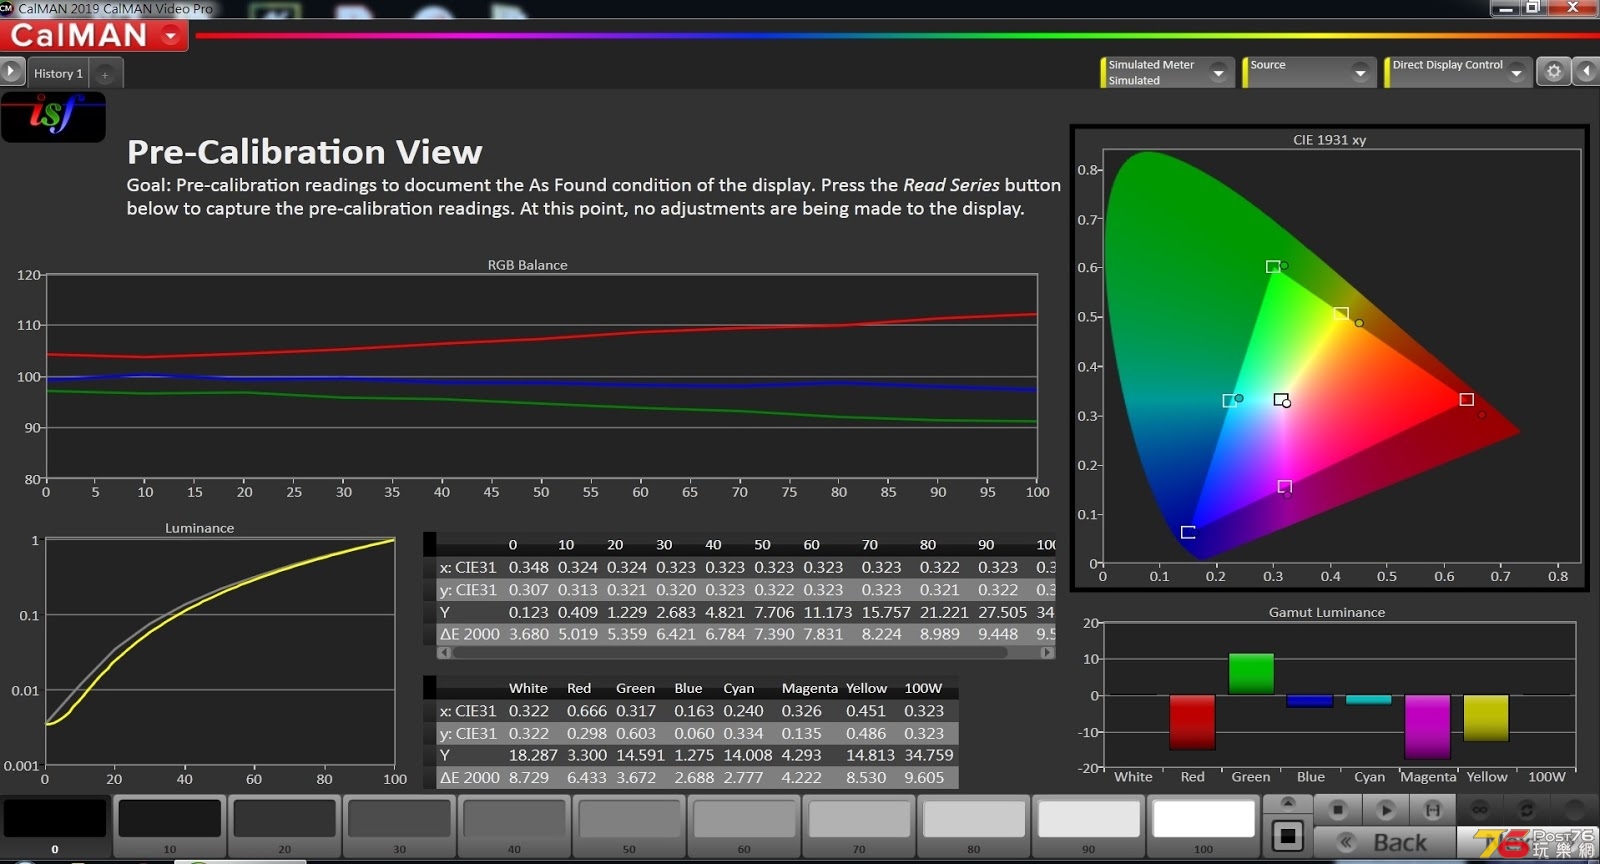Click the Magenta bar in Gamut Luminance
This screenshot has height=864, width=1600.
(1427, 727)
